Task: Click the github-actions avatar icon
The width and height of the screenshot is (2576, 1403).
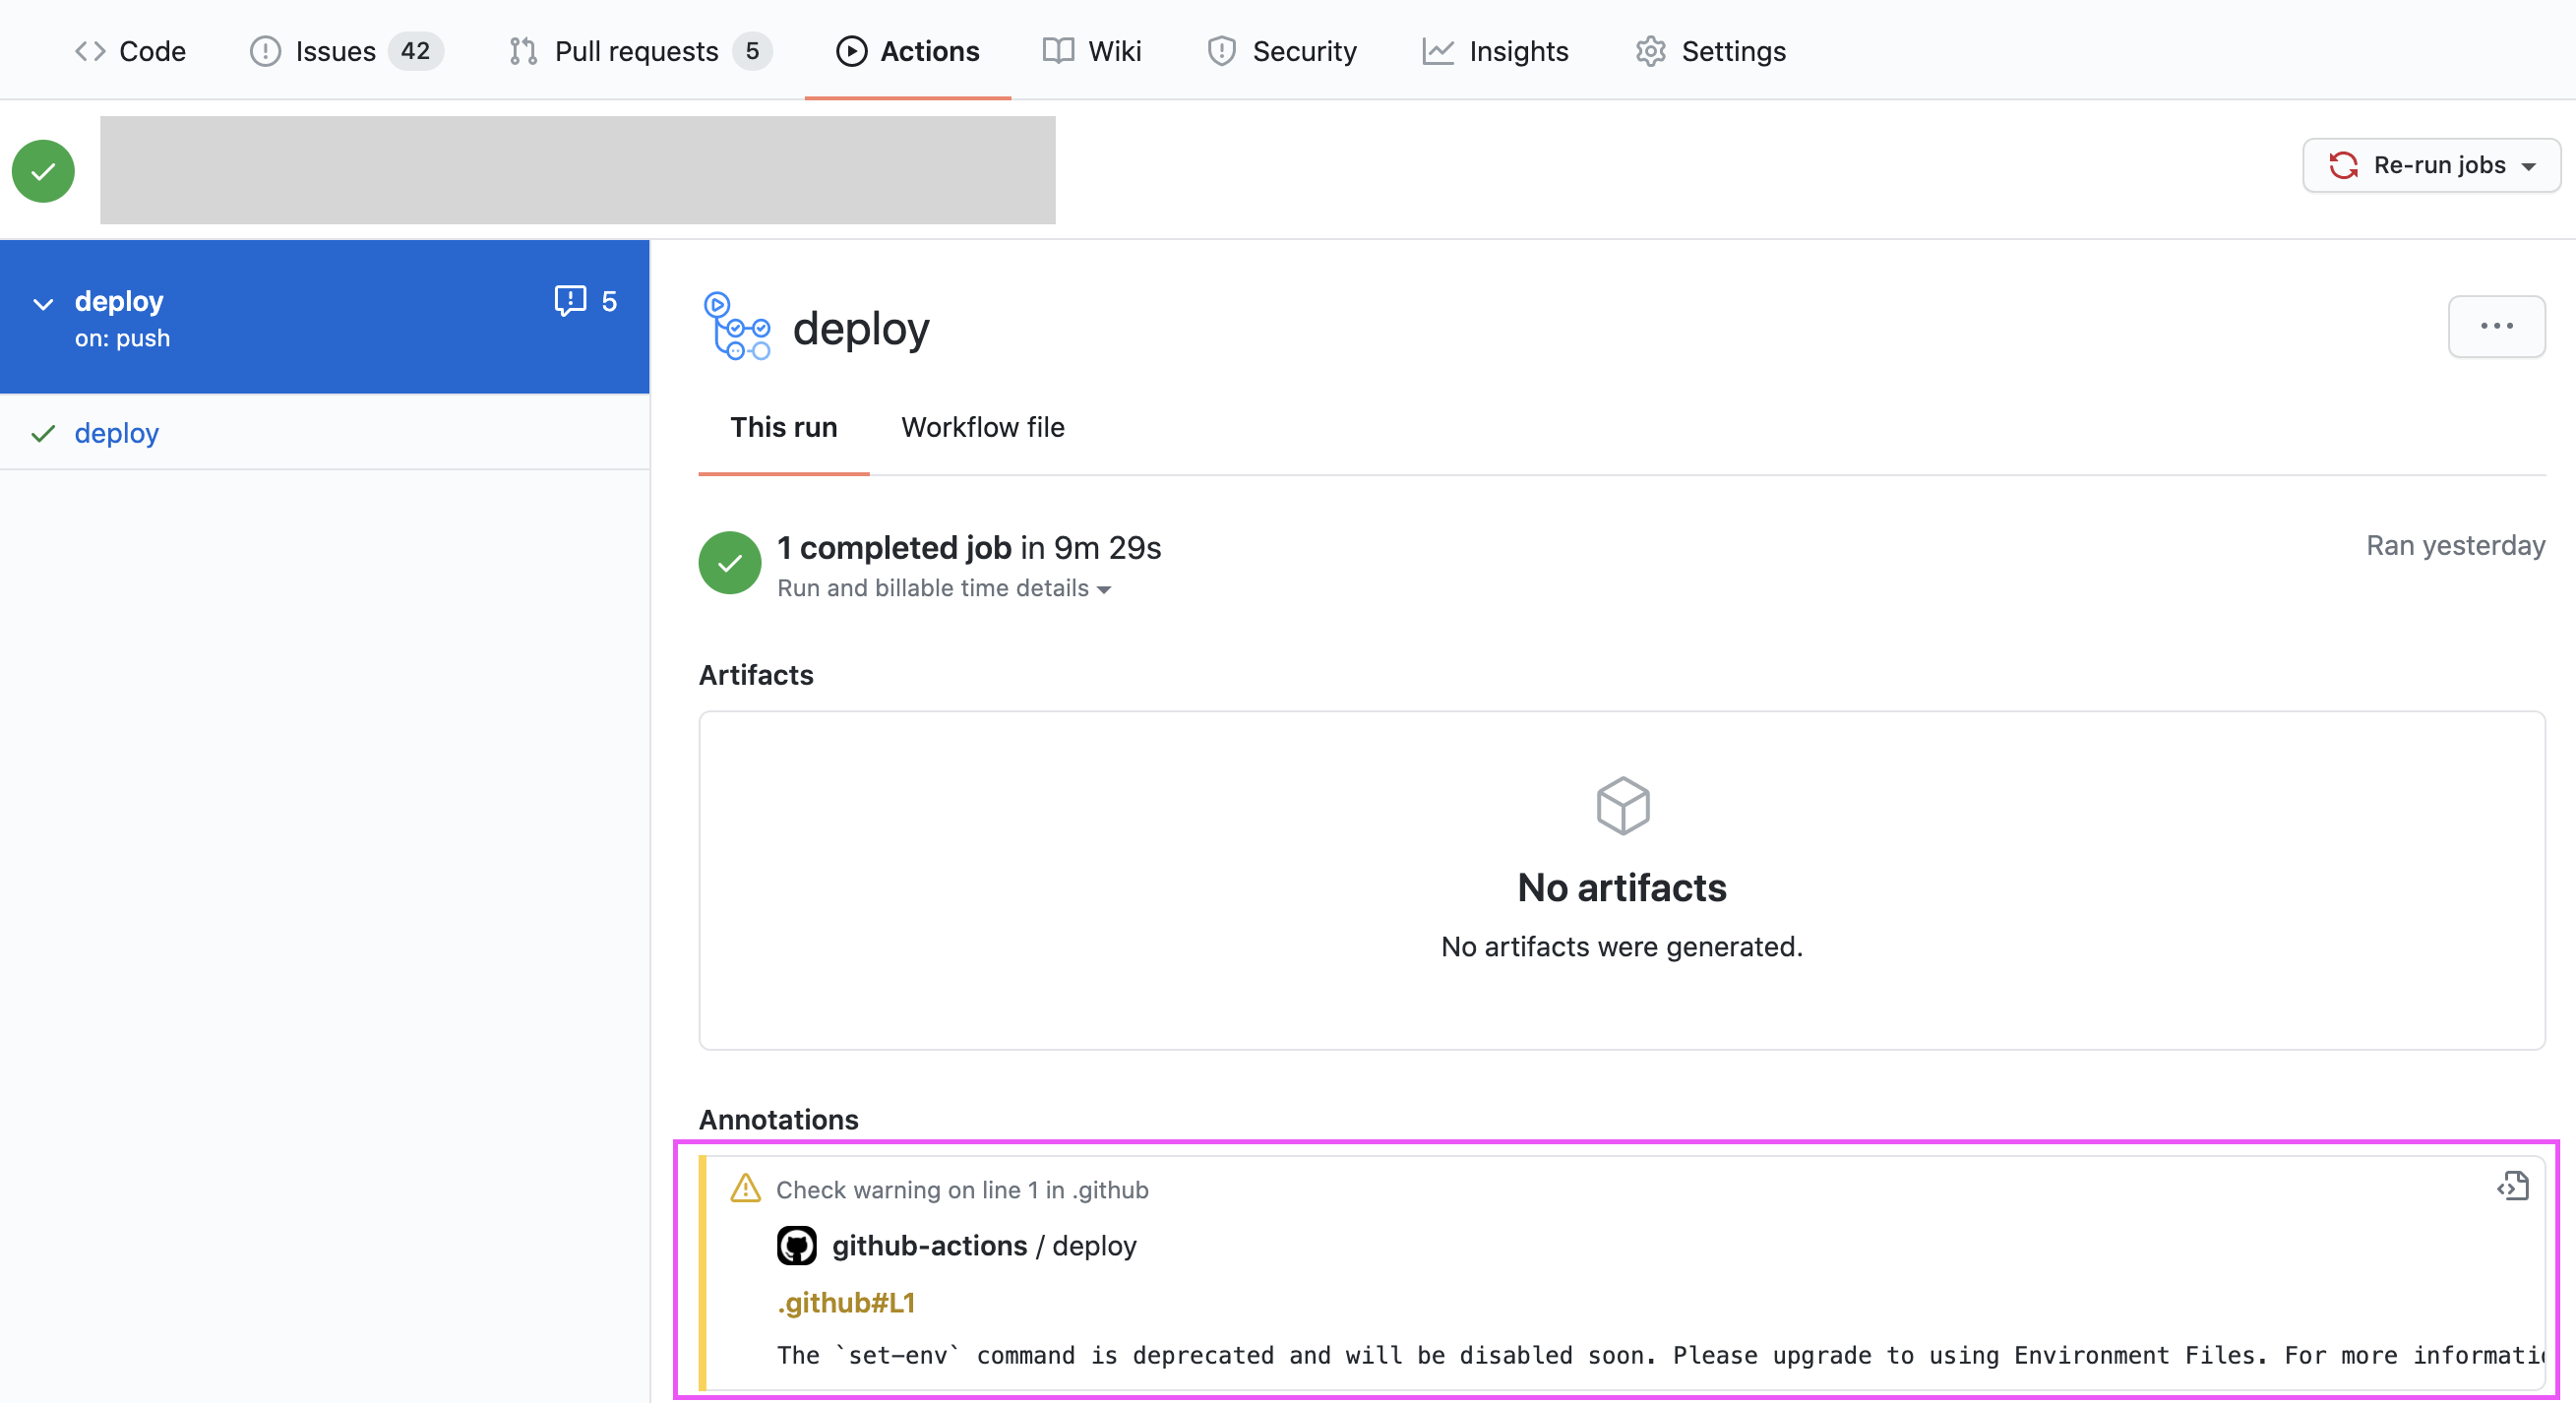Action: (x=796, y=1246)
